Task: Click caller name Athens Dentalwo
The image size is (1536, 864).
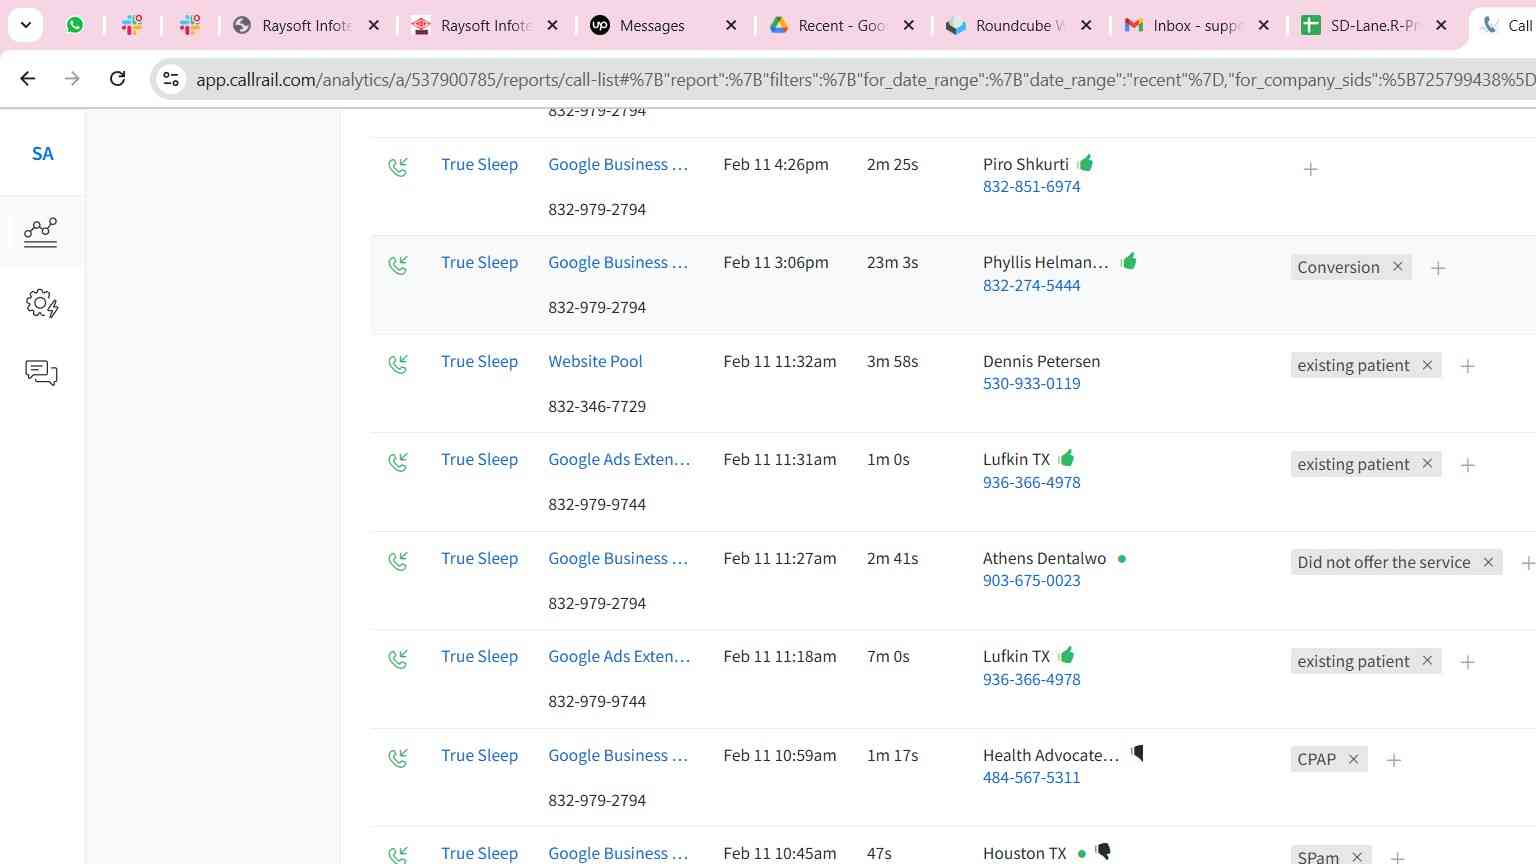Action: click(1044, 558)
